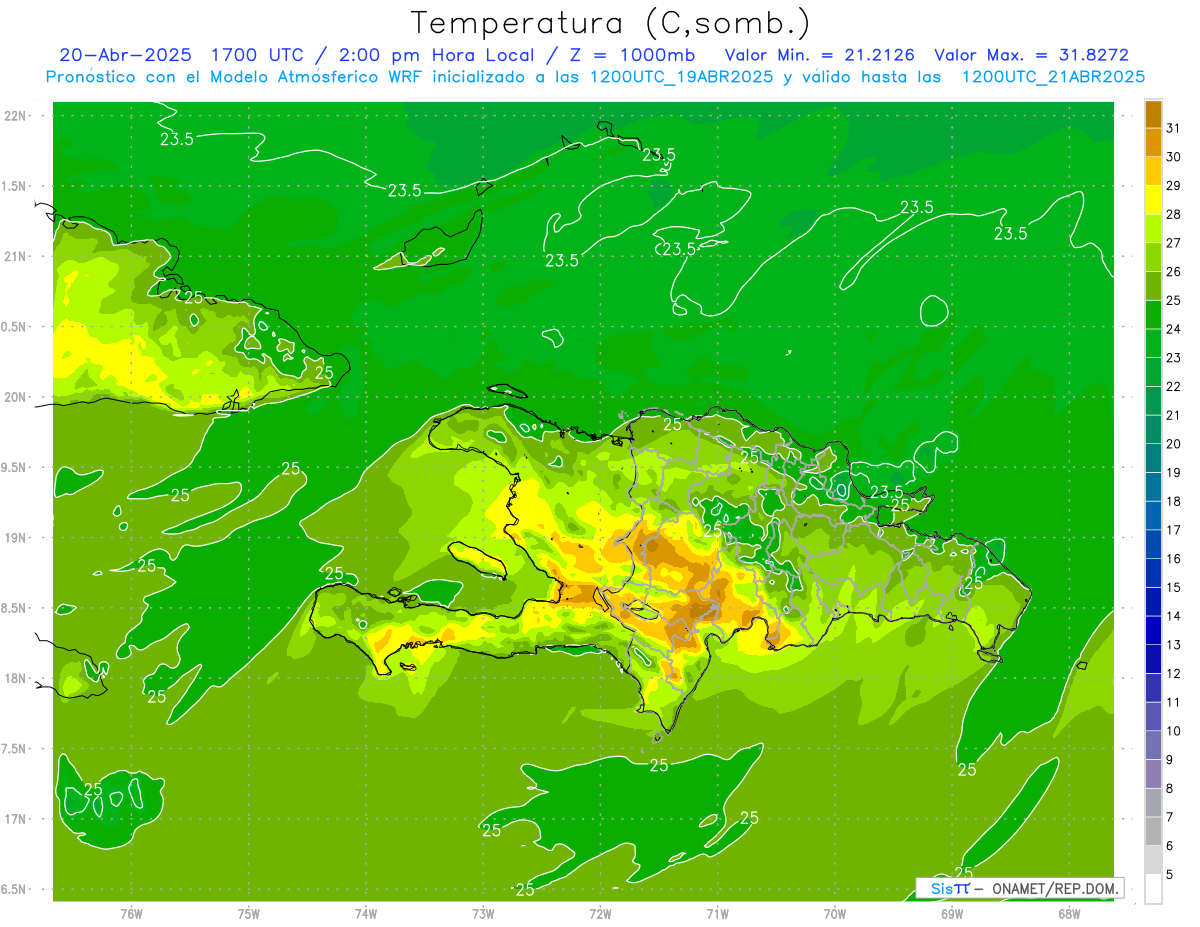Viewport: 1200px width, 927px height.
Task: Select the date text "20-Abr-2025"
Action: (125, 55)
